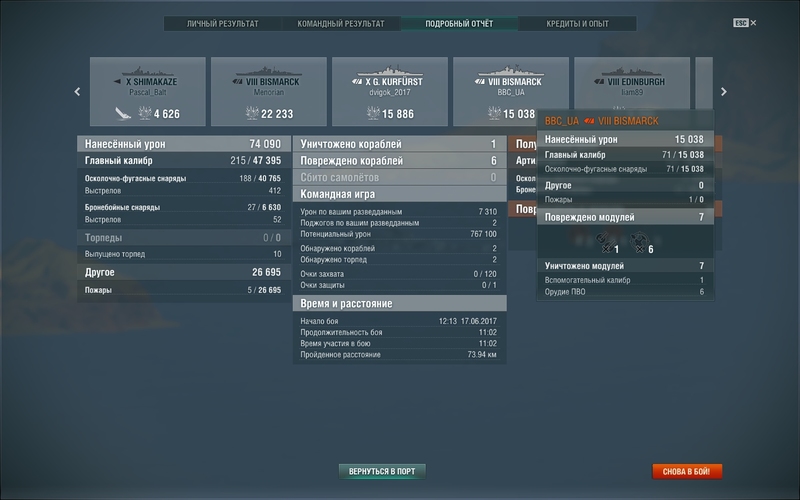This screenshot has width=800, height=500.
Task: Click damage icon next to 15 886
Action: coord(373,113)
